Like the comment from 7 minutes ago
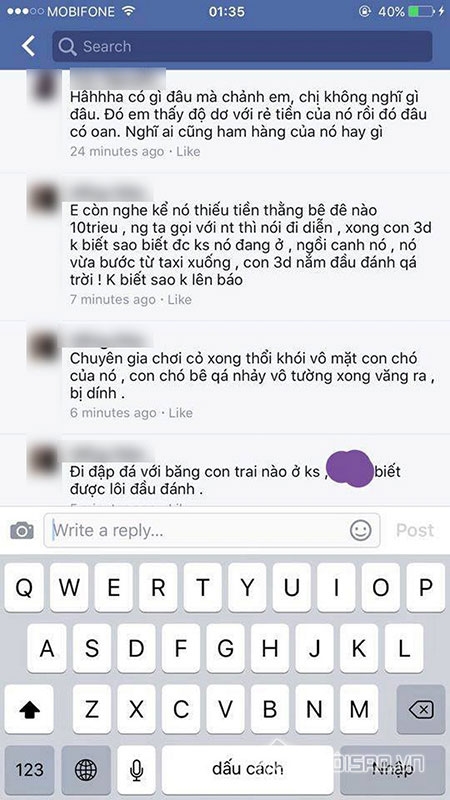Screen dimensions: 450x800 tap(180, 299)
